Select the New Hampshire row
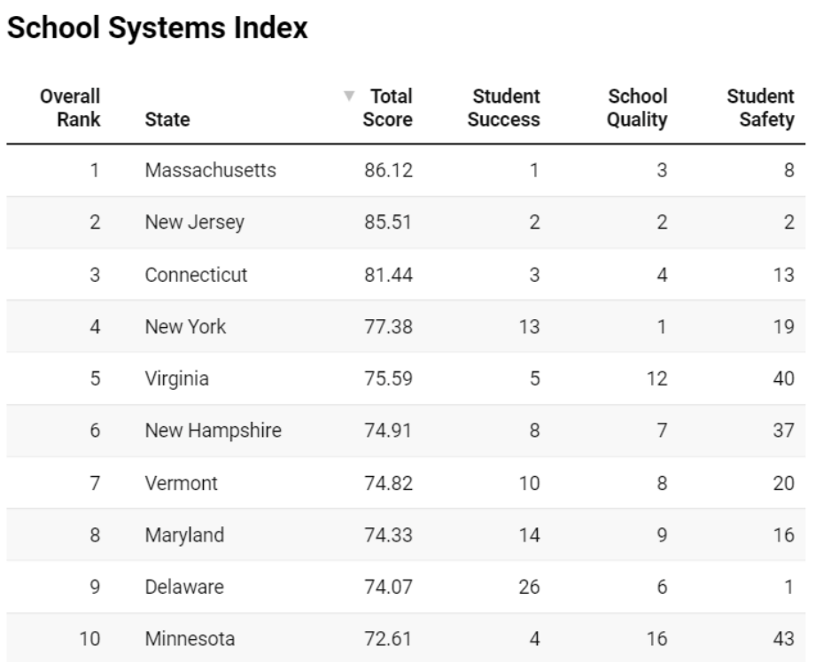Screen dimensions: 832x662 tap(213, 431)
